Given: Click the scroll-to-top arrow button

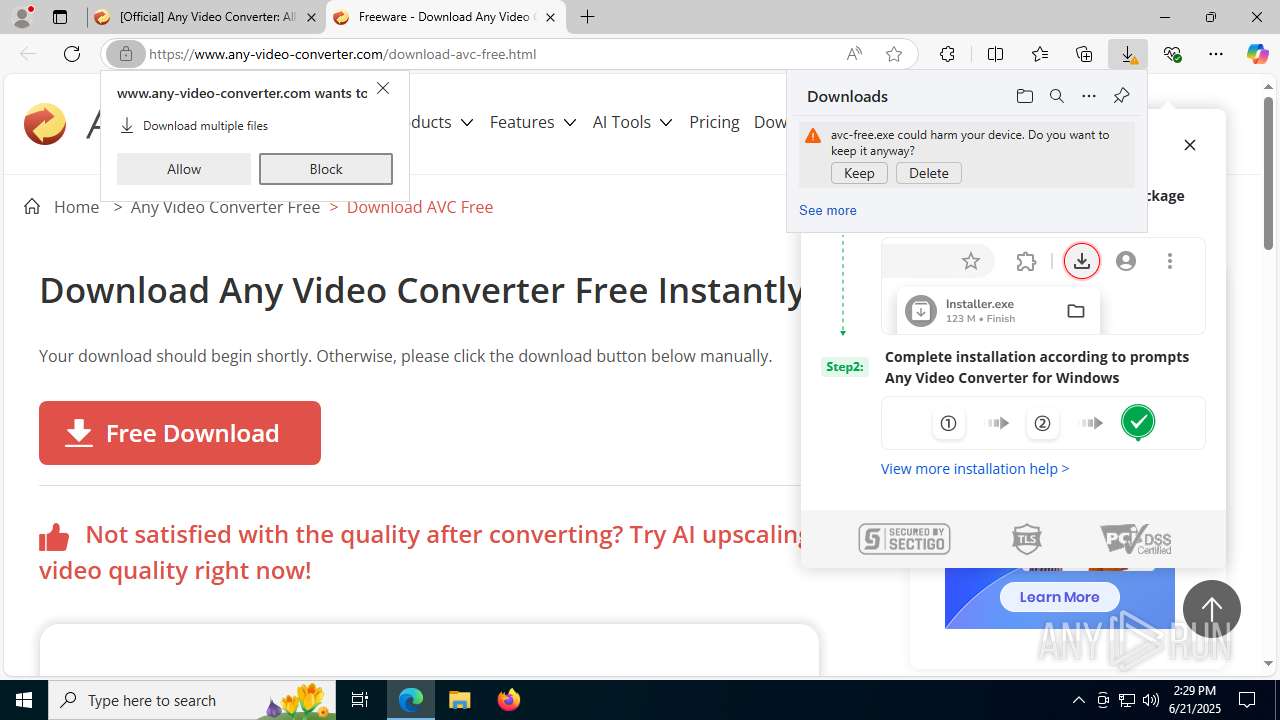Looking at the screenshot, I should 1212,609.
